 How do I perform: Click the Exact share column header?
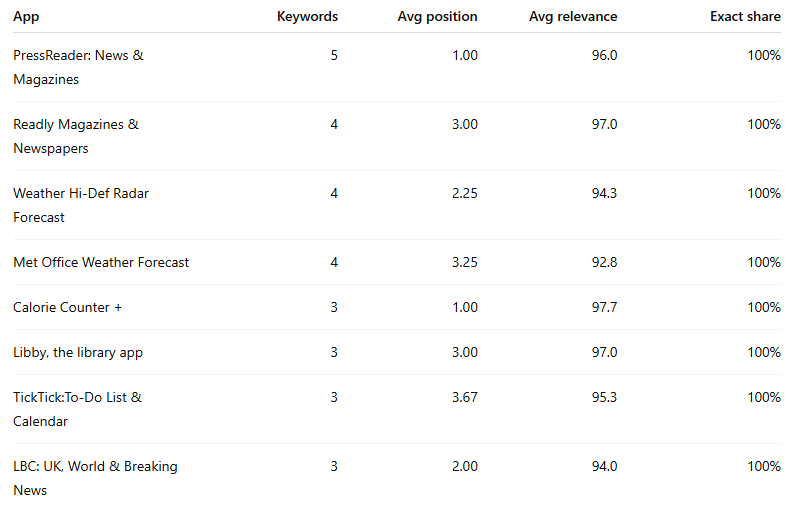(745, 16)
